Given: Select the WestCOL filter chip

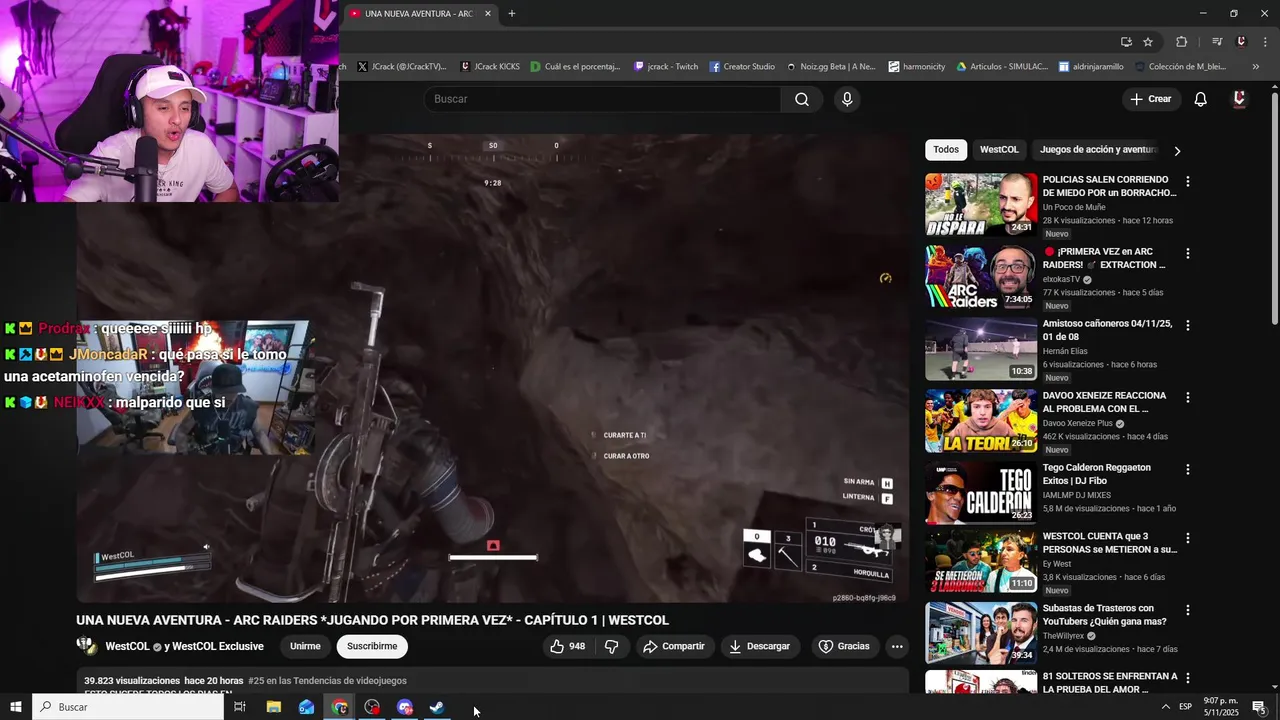Looking at the screenshot, I should 999,150.
